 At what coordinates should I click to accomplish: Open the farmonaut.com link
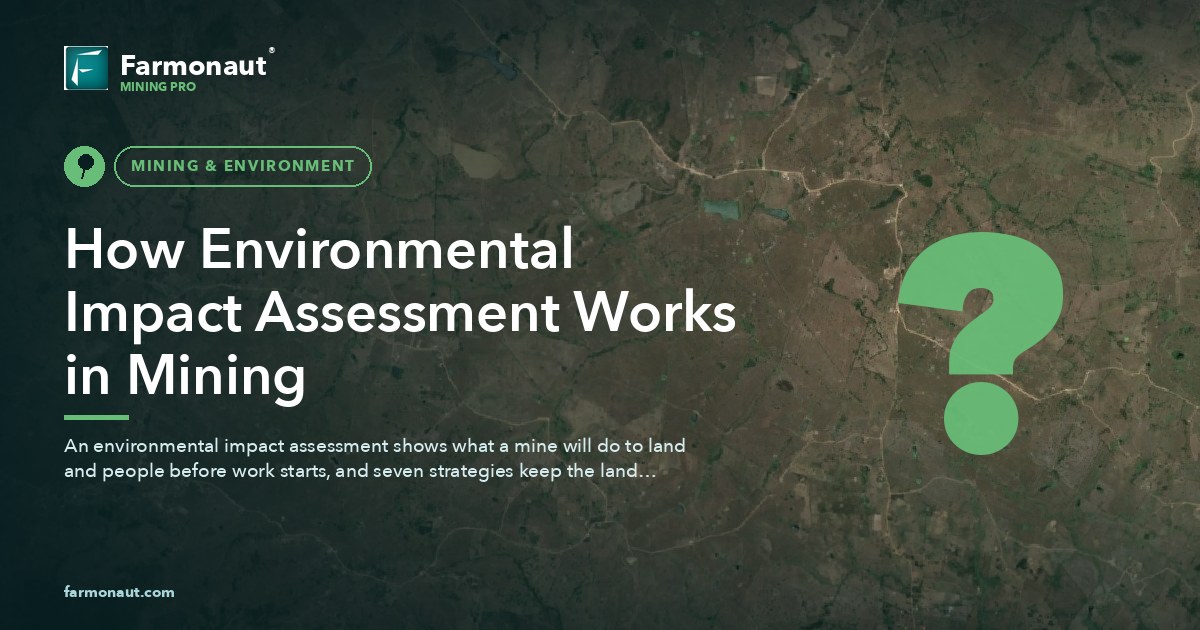(119, 592)
